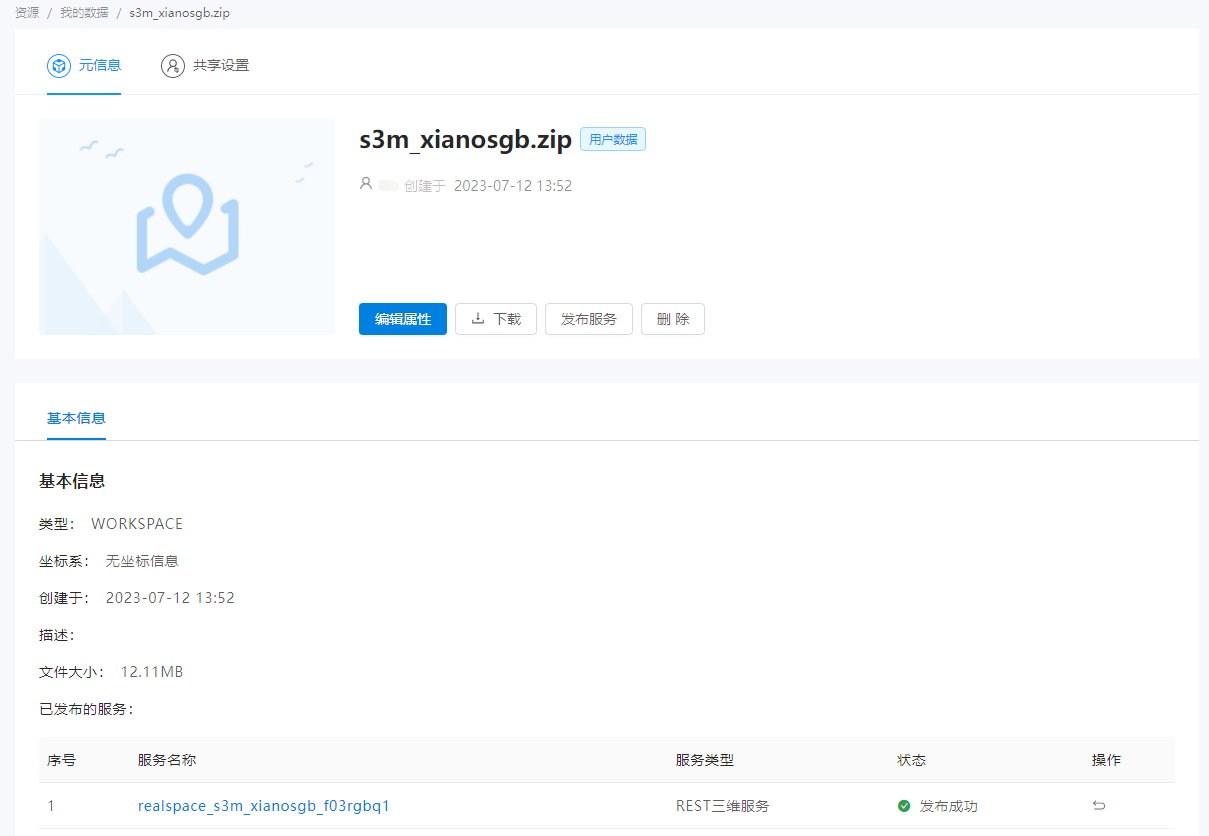Open the 共享设置 tab label
The width and height of the screenshot is (1209, 836).
[x=221, y=66]
